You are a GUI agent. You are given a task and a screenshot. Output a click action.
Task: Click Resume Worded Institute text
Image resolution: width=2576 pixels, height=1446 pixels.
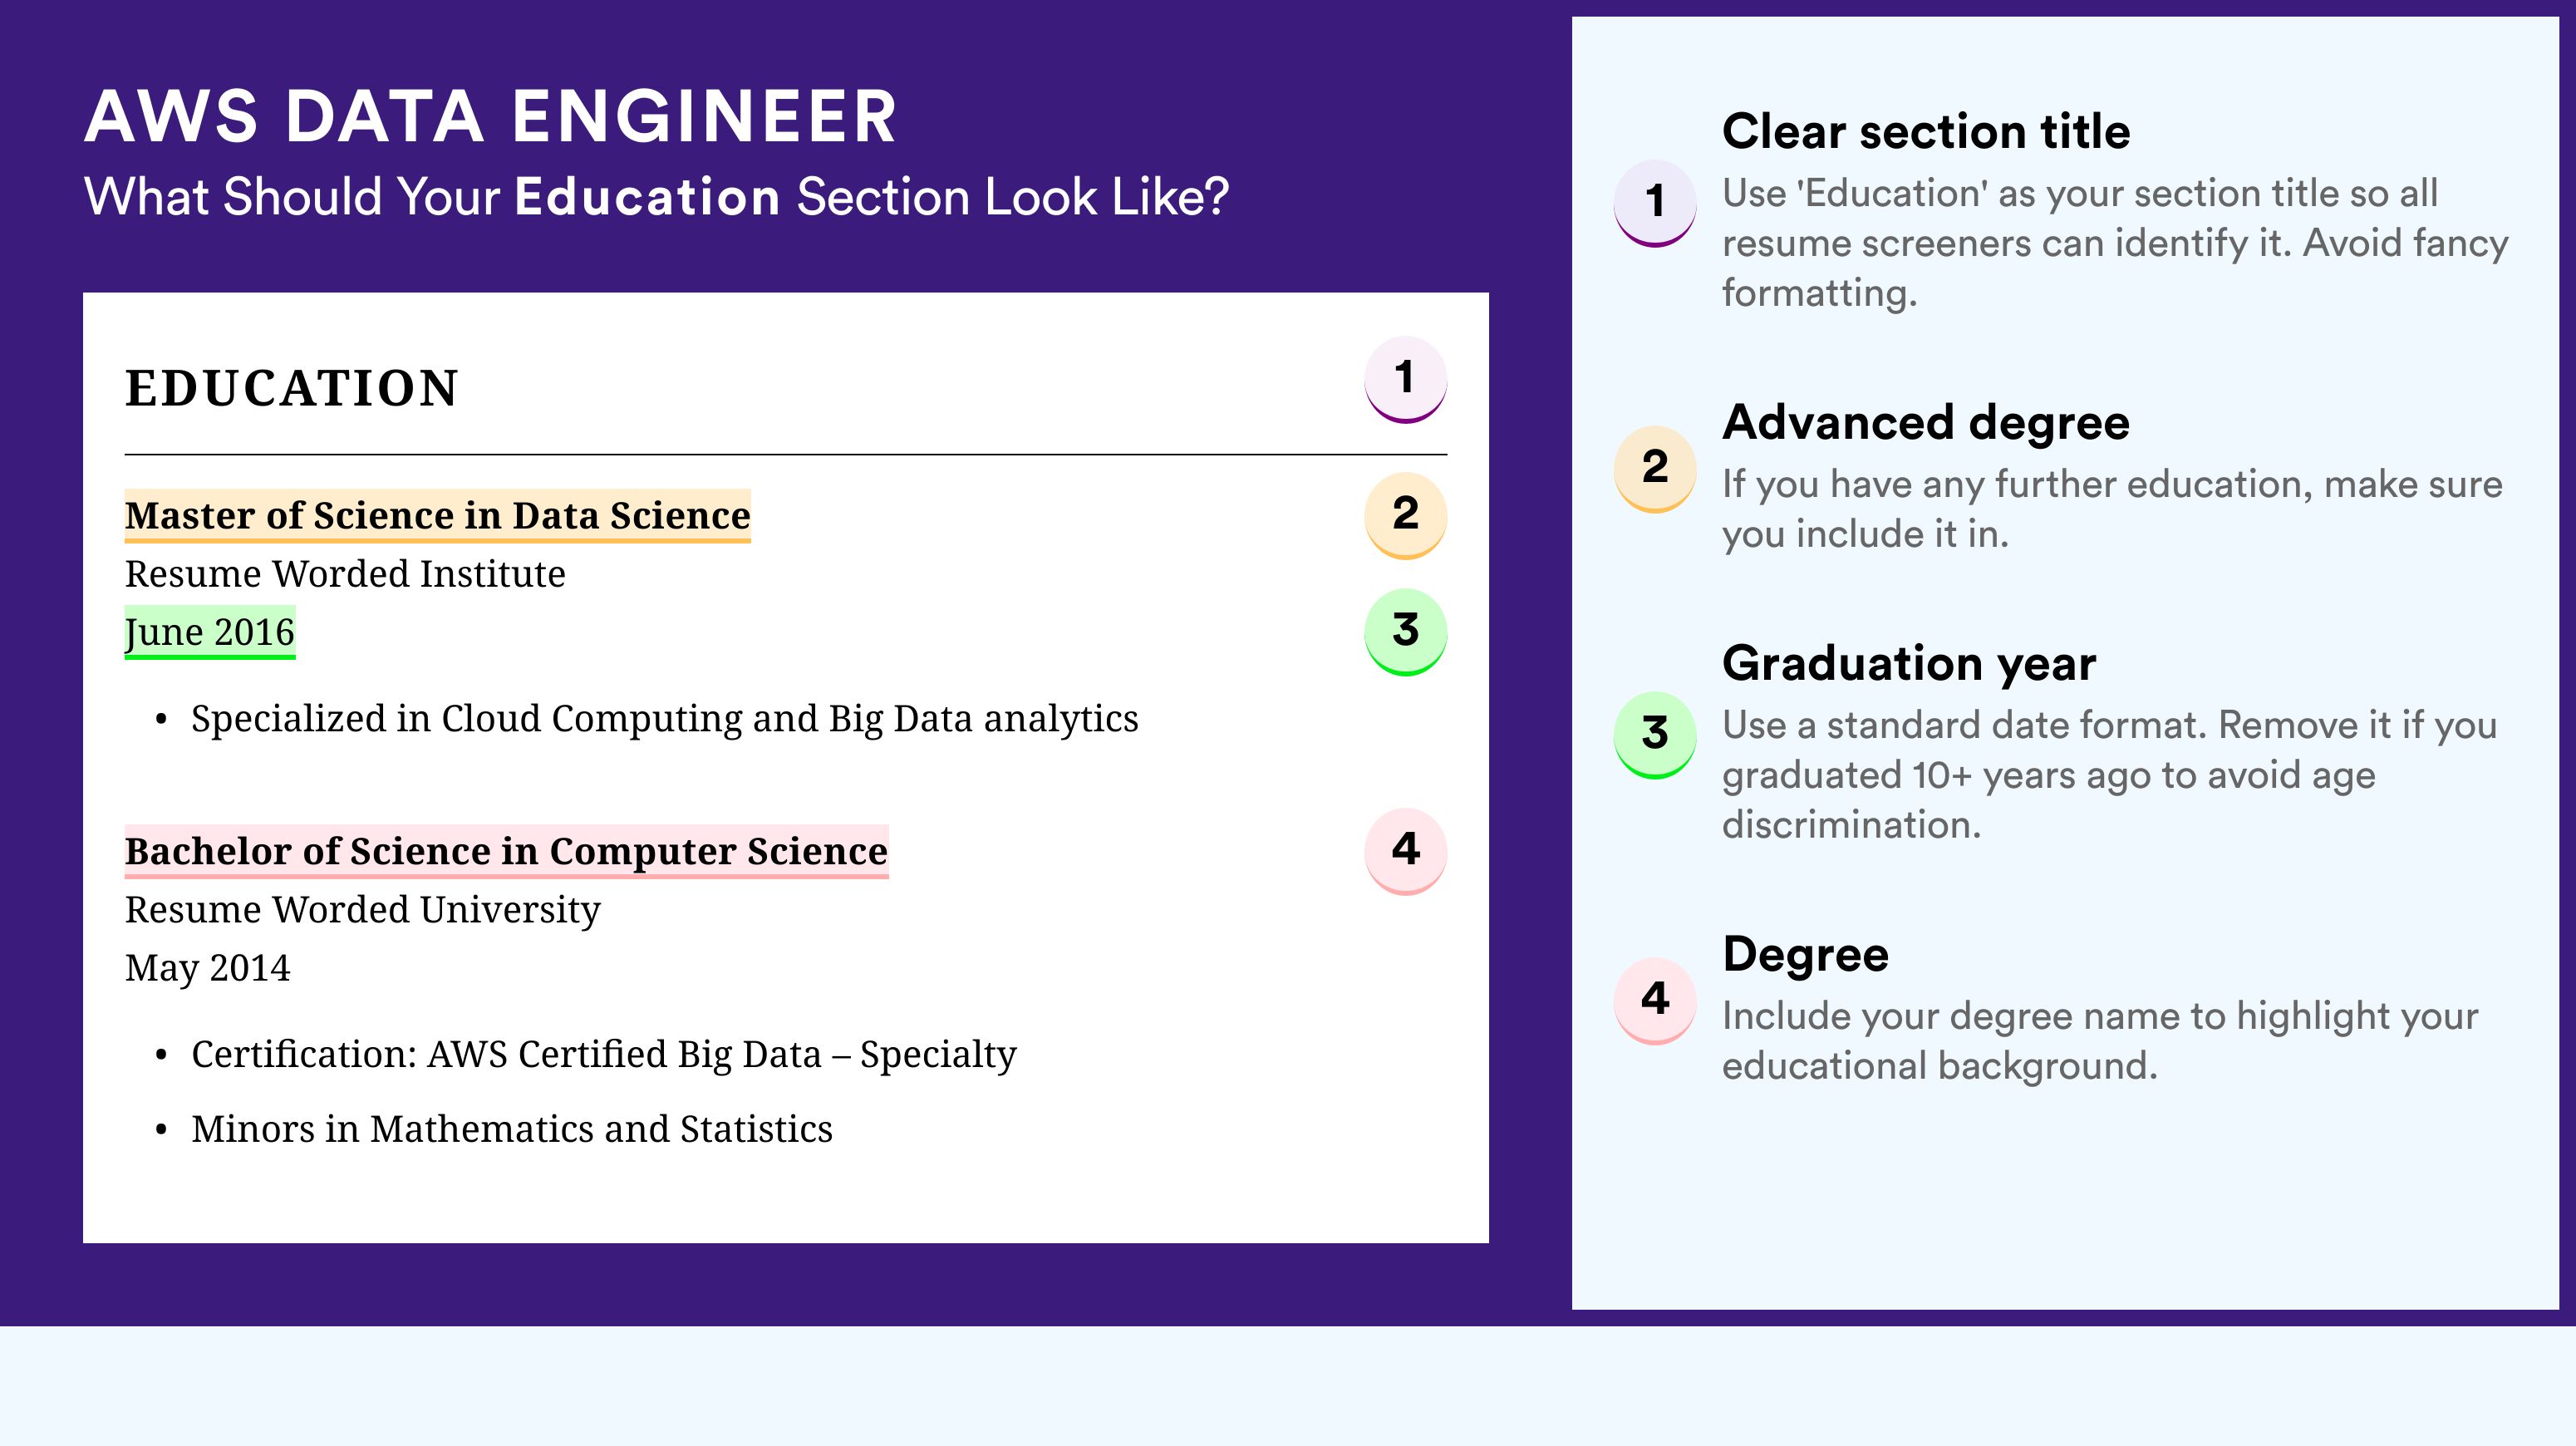tap(345, 574)
